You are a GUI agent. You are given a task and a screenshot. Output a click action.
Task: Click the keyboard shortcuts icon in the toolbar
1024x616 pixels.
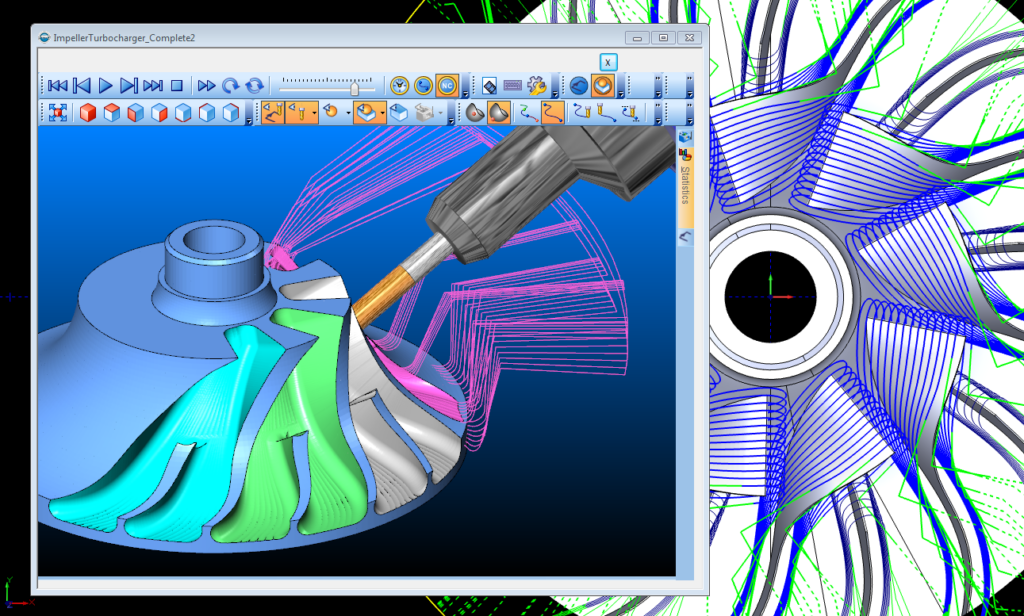point(513,85)
